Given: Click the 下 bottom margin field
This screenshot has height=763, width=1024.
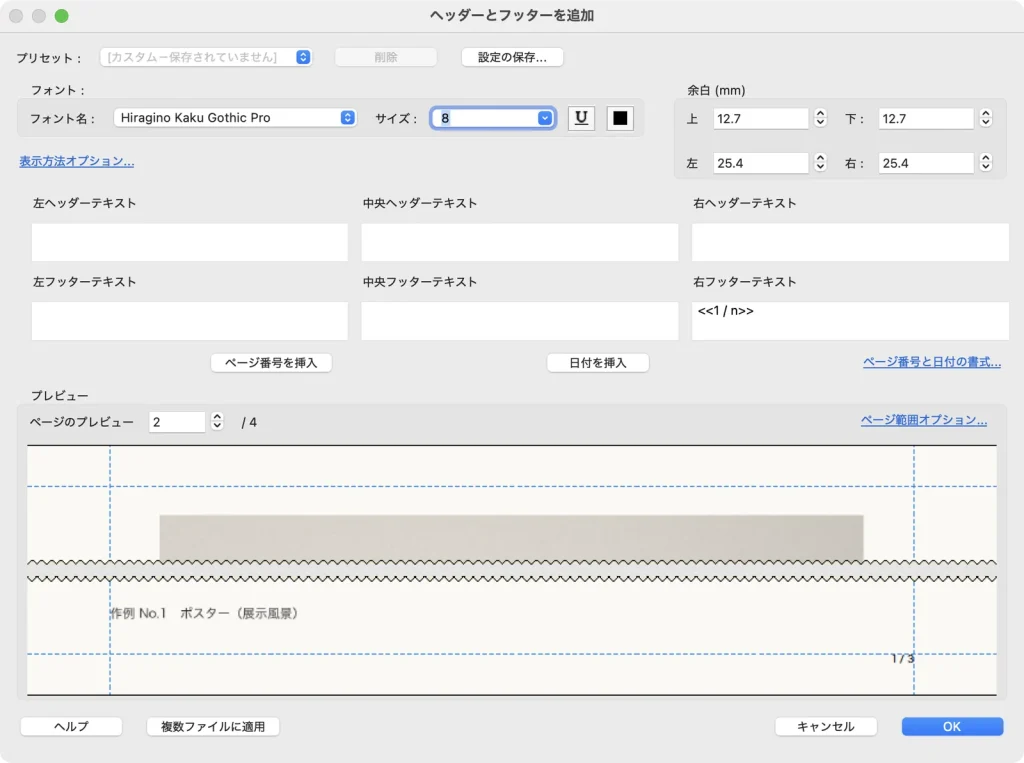Looking at the screenshot, I should click(x=926, y=118).
